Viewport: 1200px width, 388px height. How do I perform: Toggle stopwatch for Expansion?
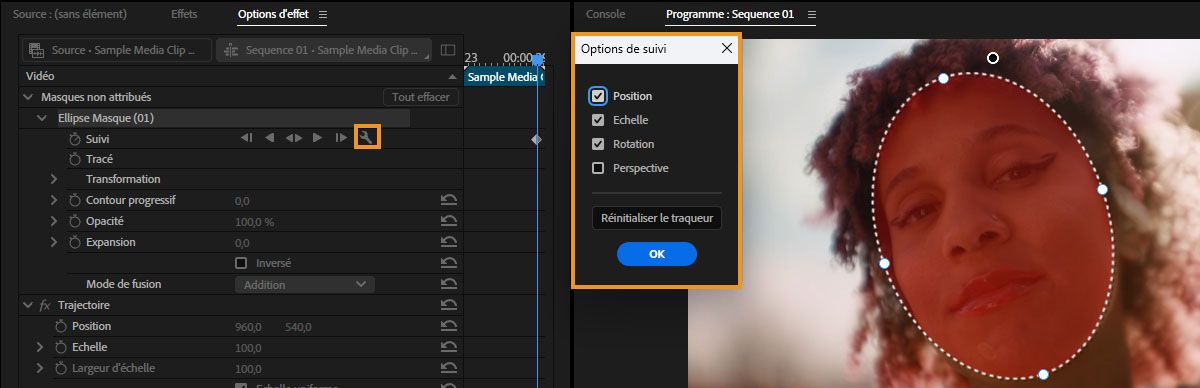click(74, 242)
